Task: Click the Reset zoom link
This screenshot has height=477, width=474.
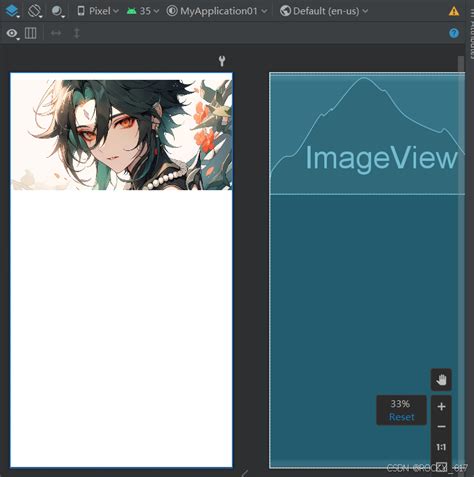Action: [402, 417]
